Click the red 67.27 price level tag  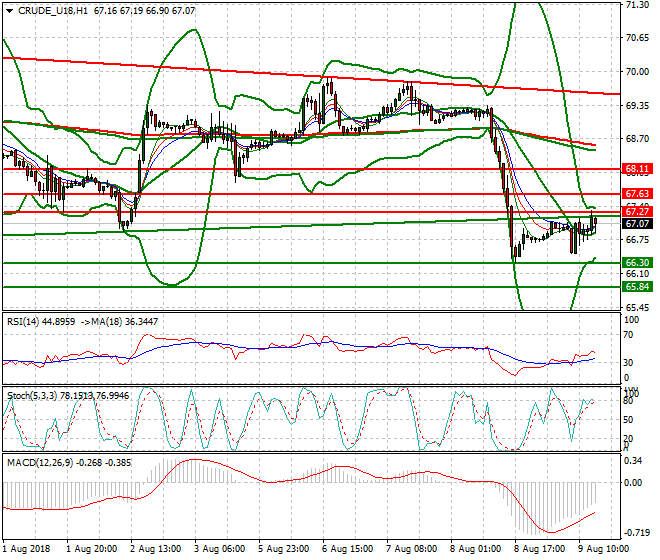tap(637, 212)
